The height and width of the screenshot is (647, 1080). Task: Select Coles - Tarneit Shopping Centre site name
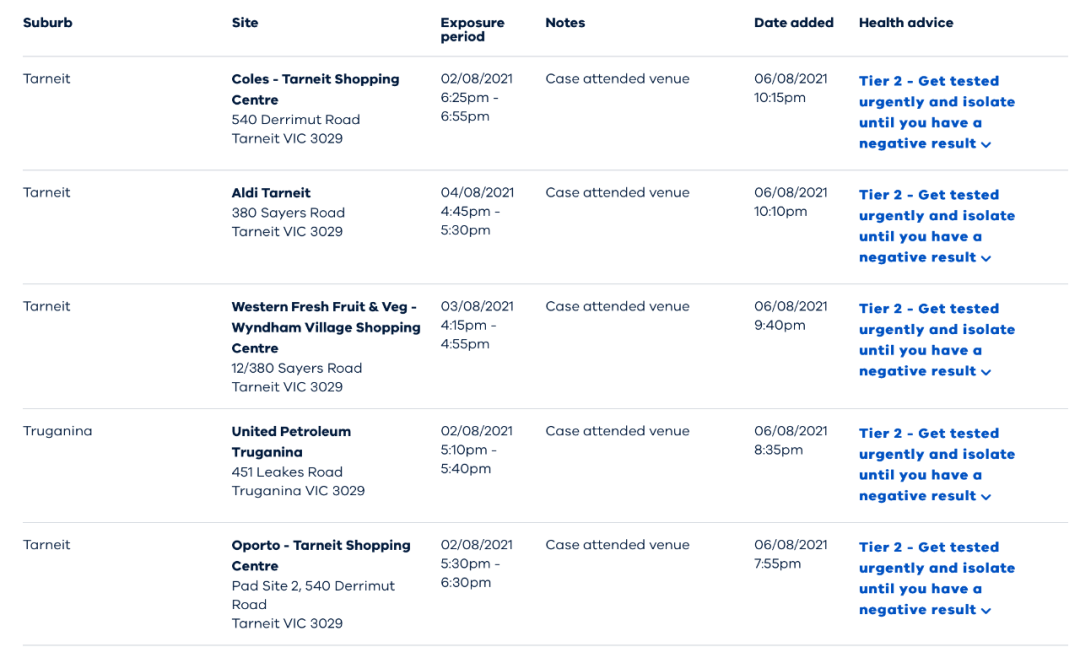(x=315, y=89)
